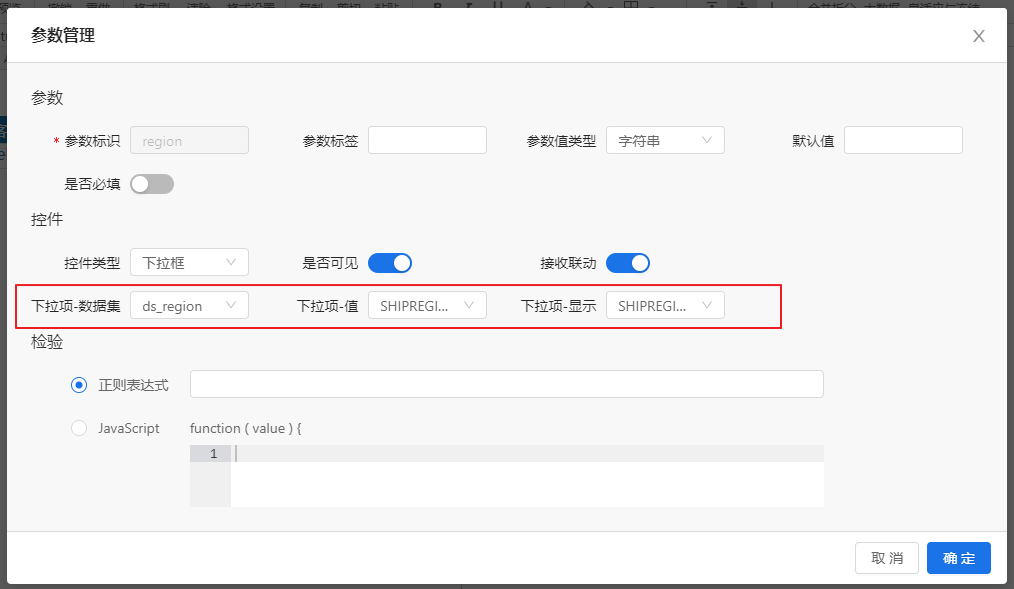Select the JavaScript radio button
1014x589 pixels.
click(79, 428)
